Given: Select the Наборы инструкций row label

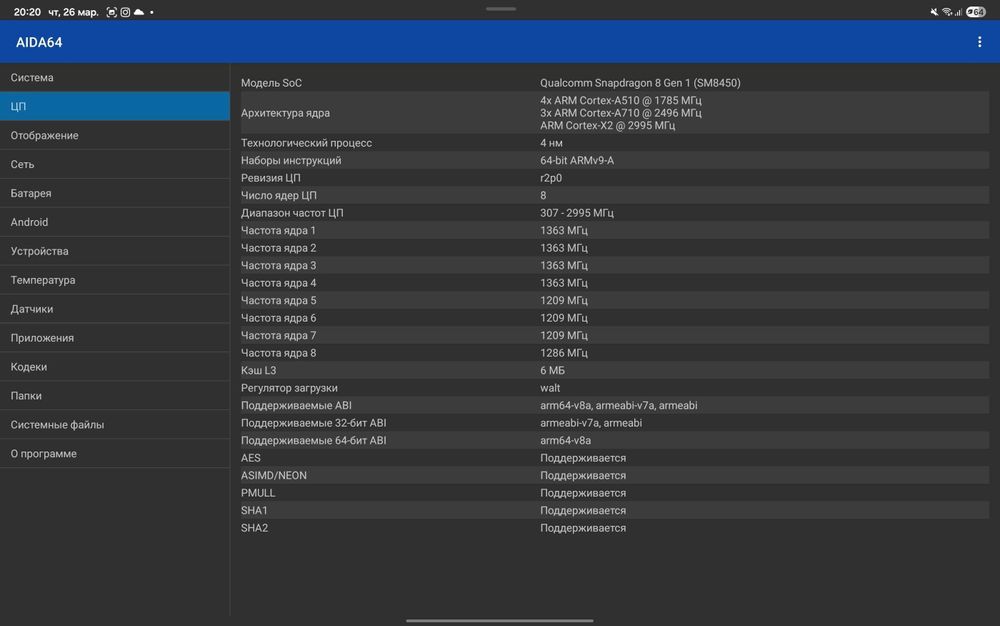Looking at the screenshot, I should click(x=291, y=161).
